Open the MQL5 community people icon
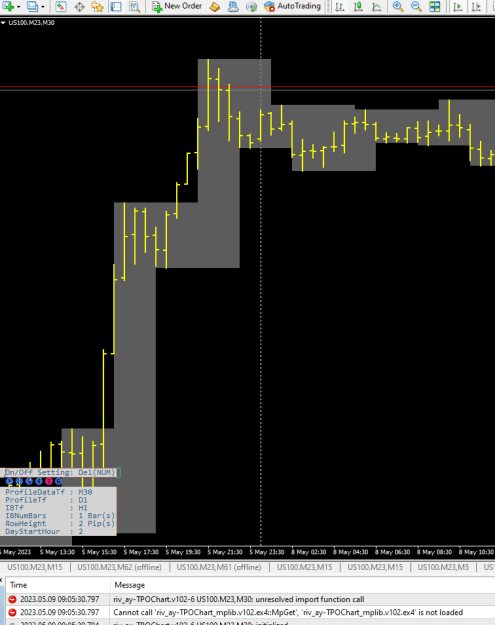Image resolution: width=495 pixels, height=625 pixels. point(233,6)
